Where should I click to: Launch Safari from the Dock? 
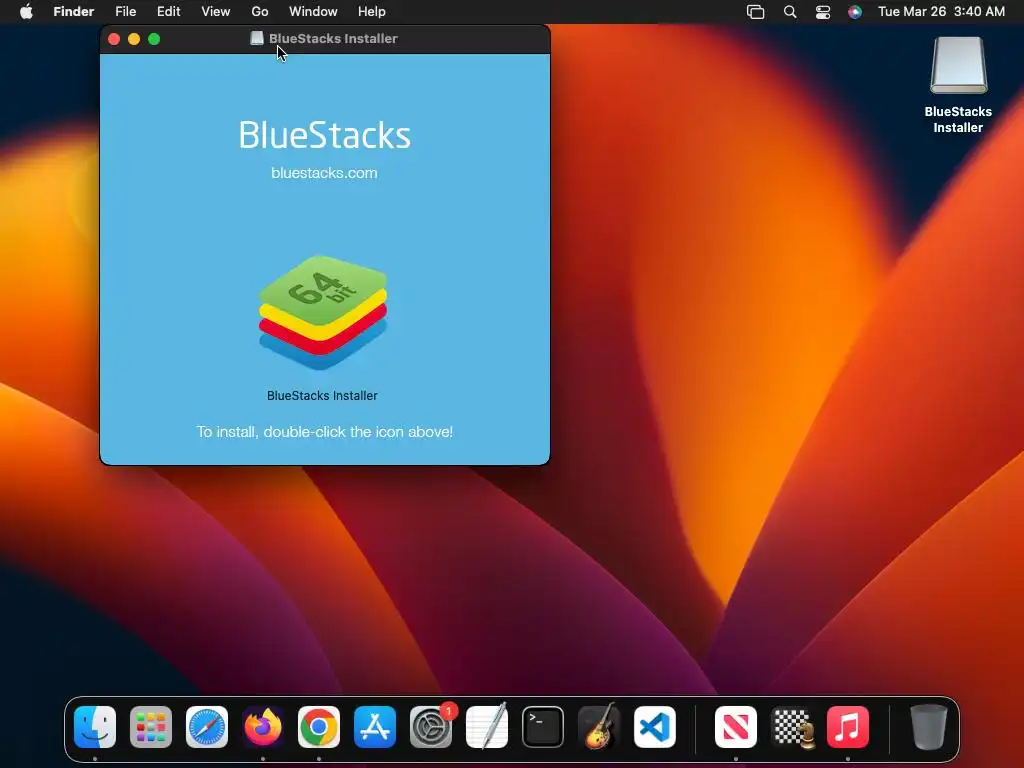click(207, 726)
